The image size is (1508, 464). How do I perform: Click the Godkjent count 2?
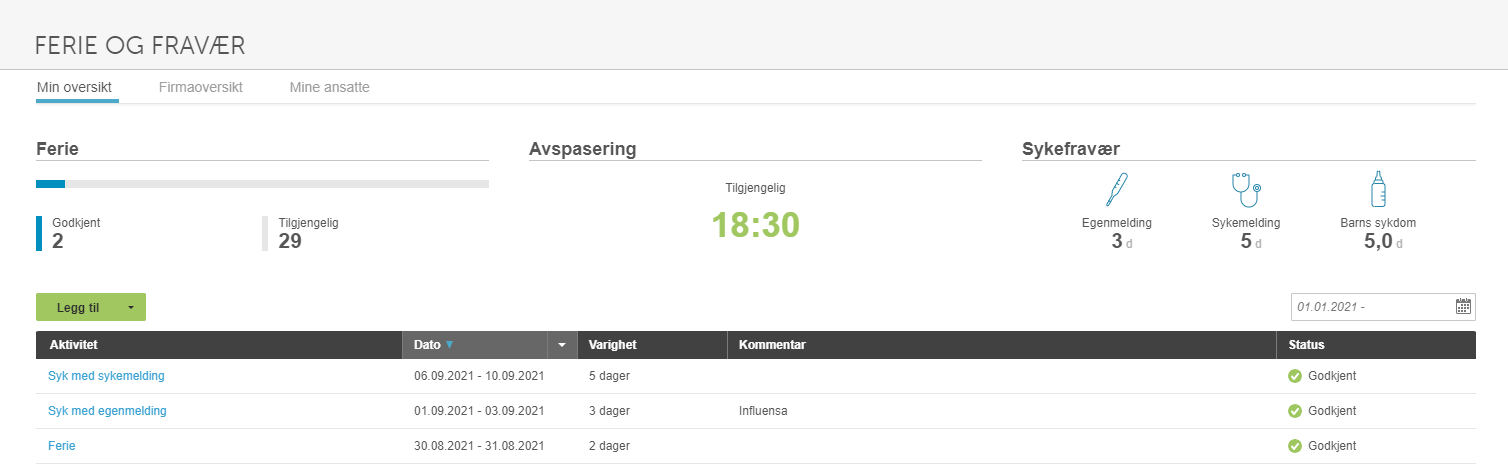pyautogui.click(x=58, y=240)
